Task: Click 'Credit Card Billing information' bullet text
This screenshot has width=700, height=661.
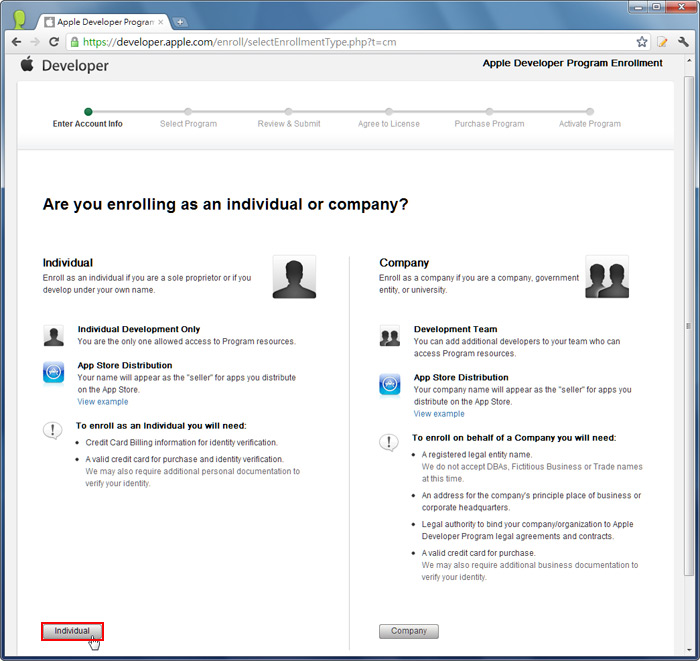Action: (181, 442)
